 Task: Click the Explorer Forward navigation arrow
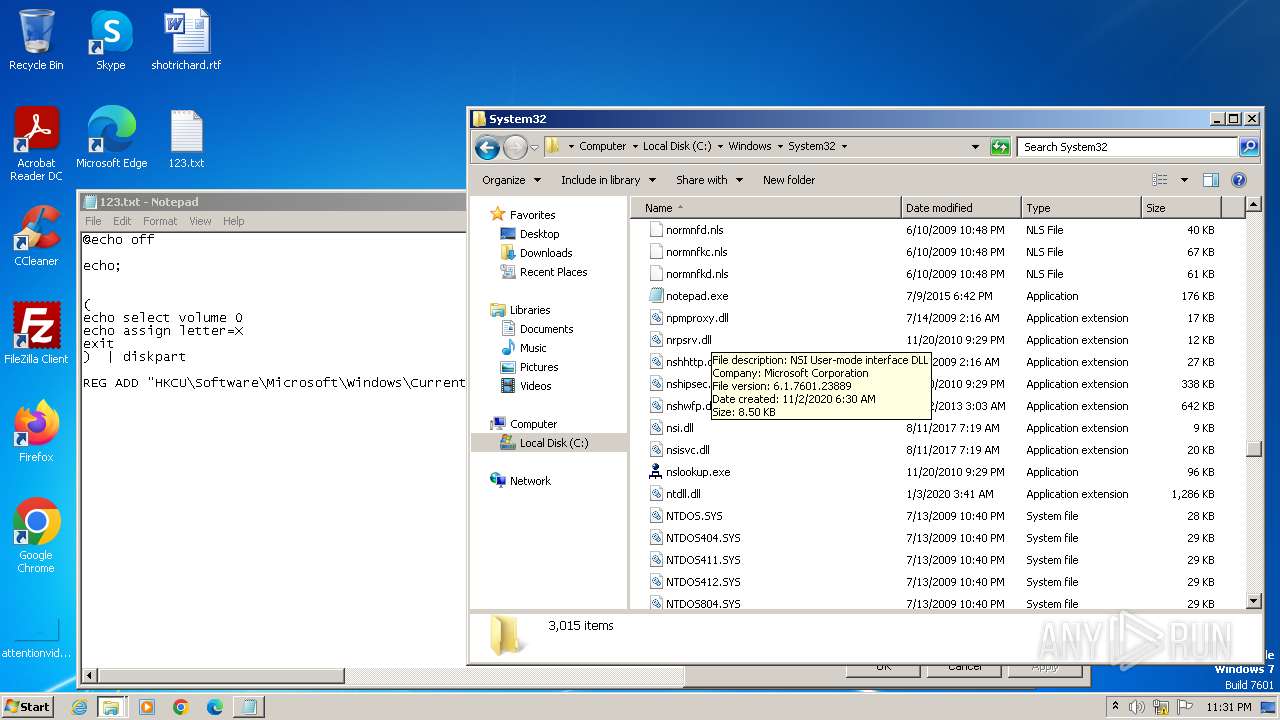[x=515, y=148]
